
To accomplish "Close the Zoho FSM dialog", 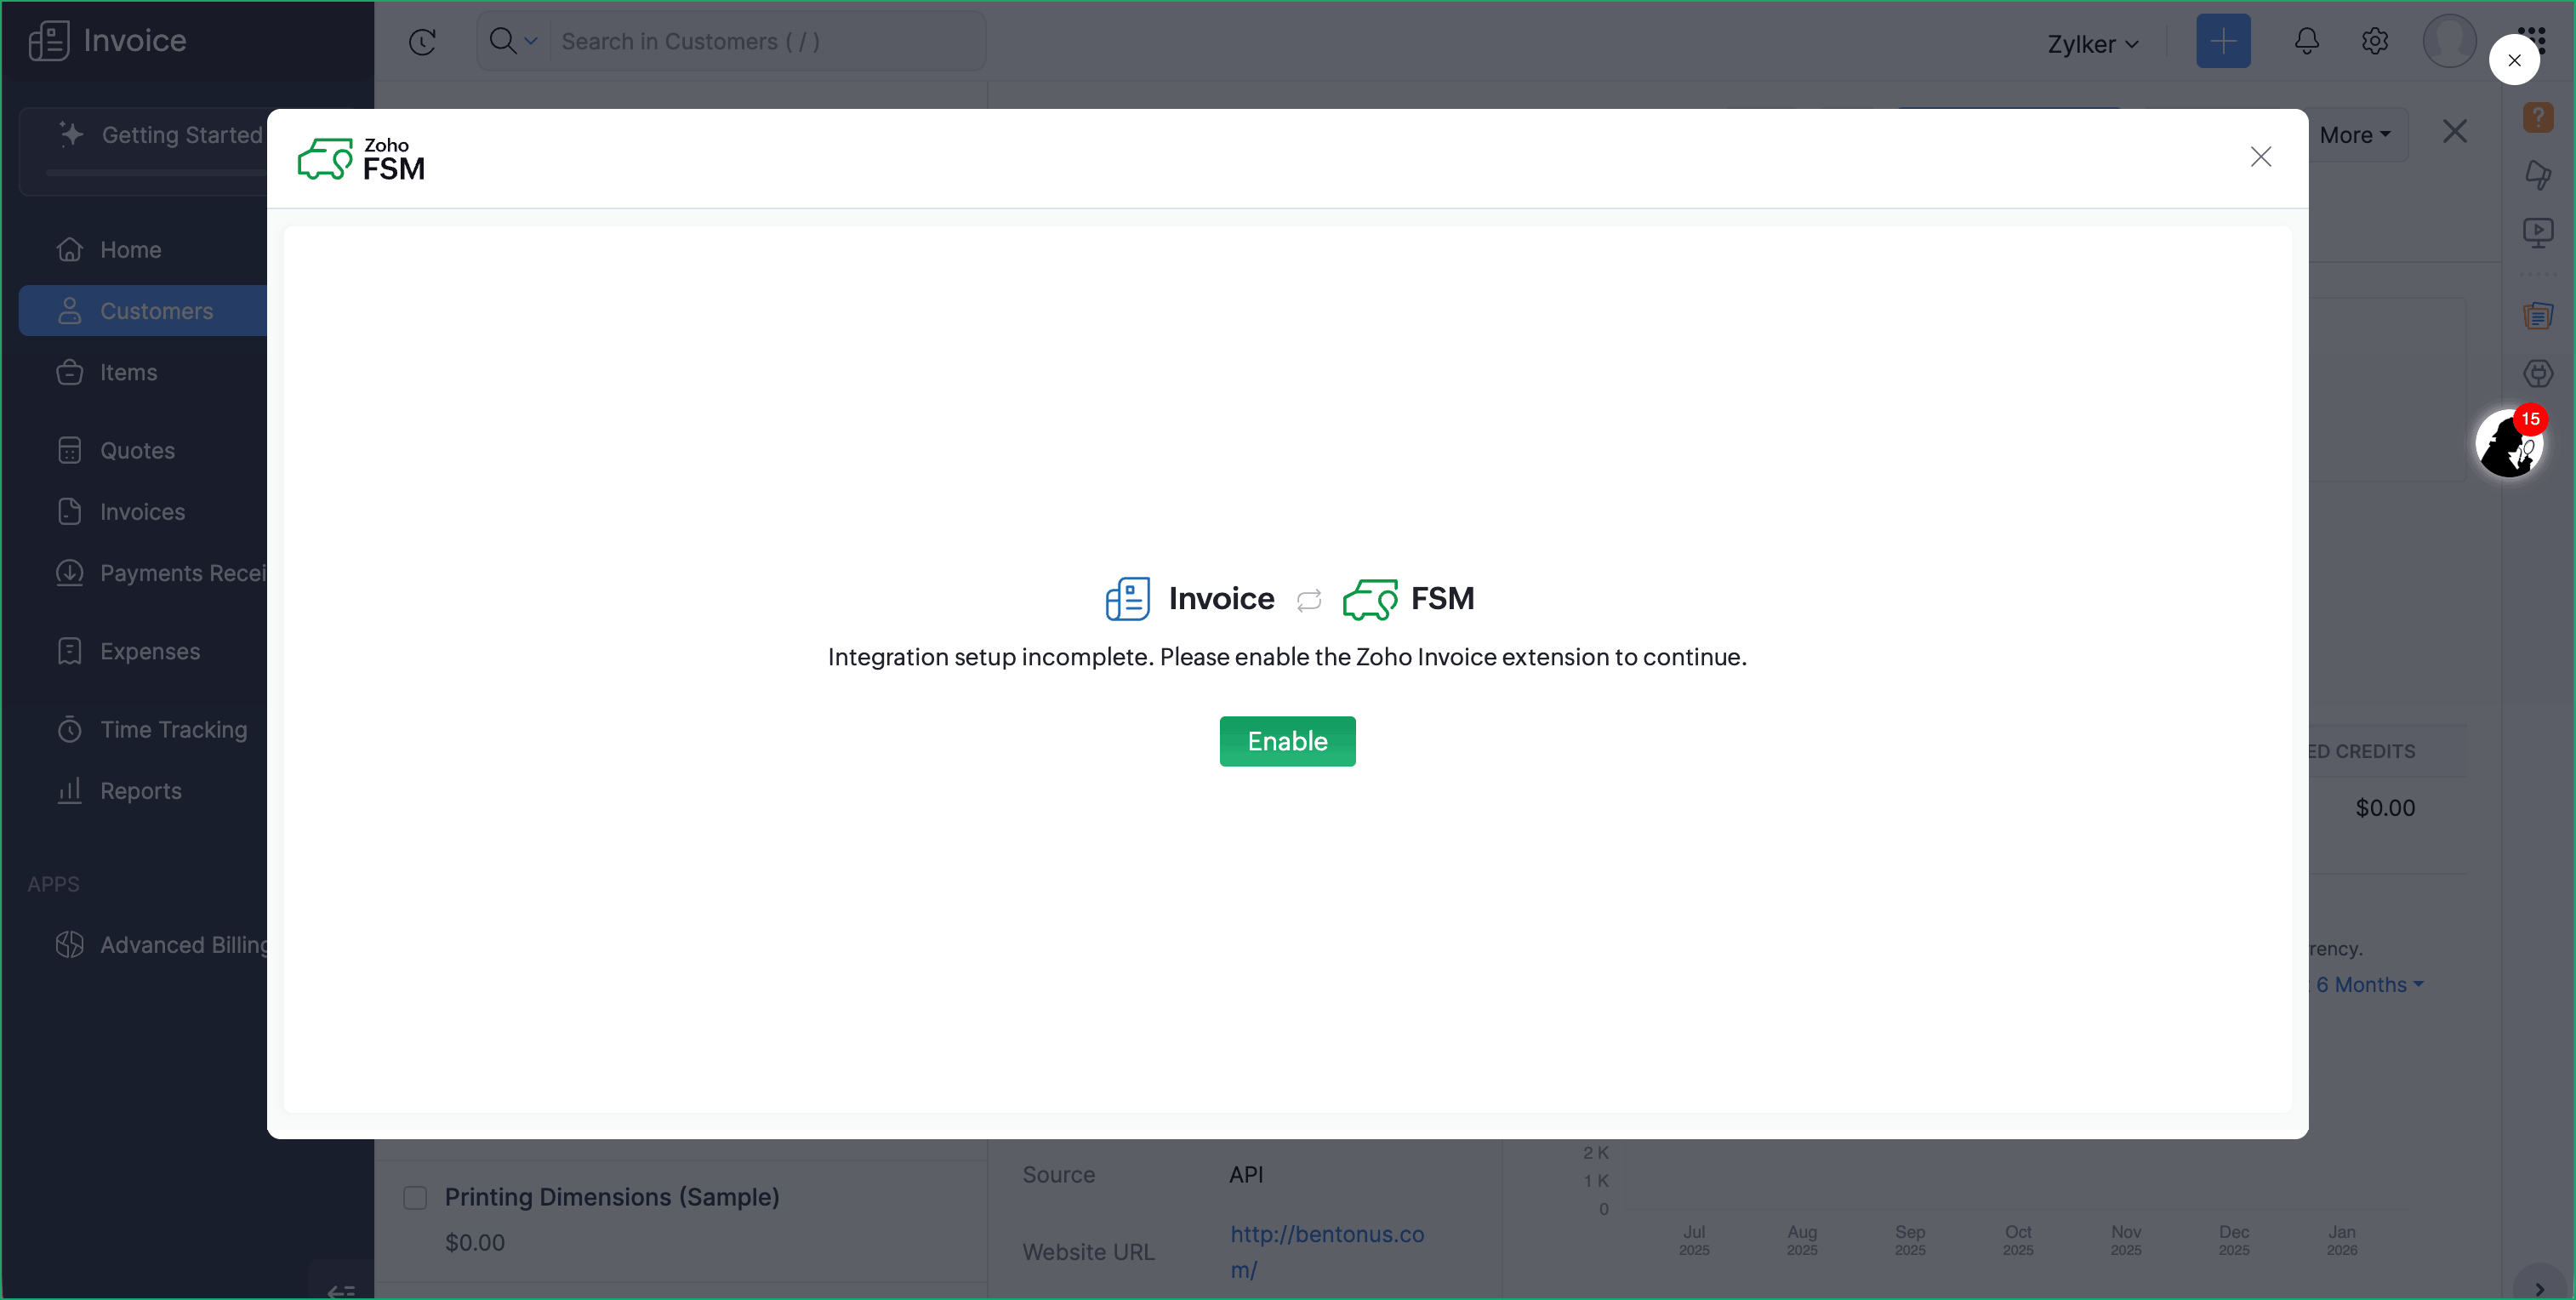I will [x=2260, y=157].
